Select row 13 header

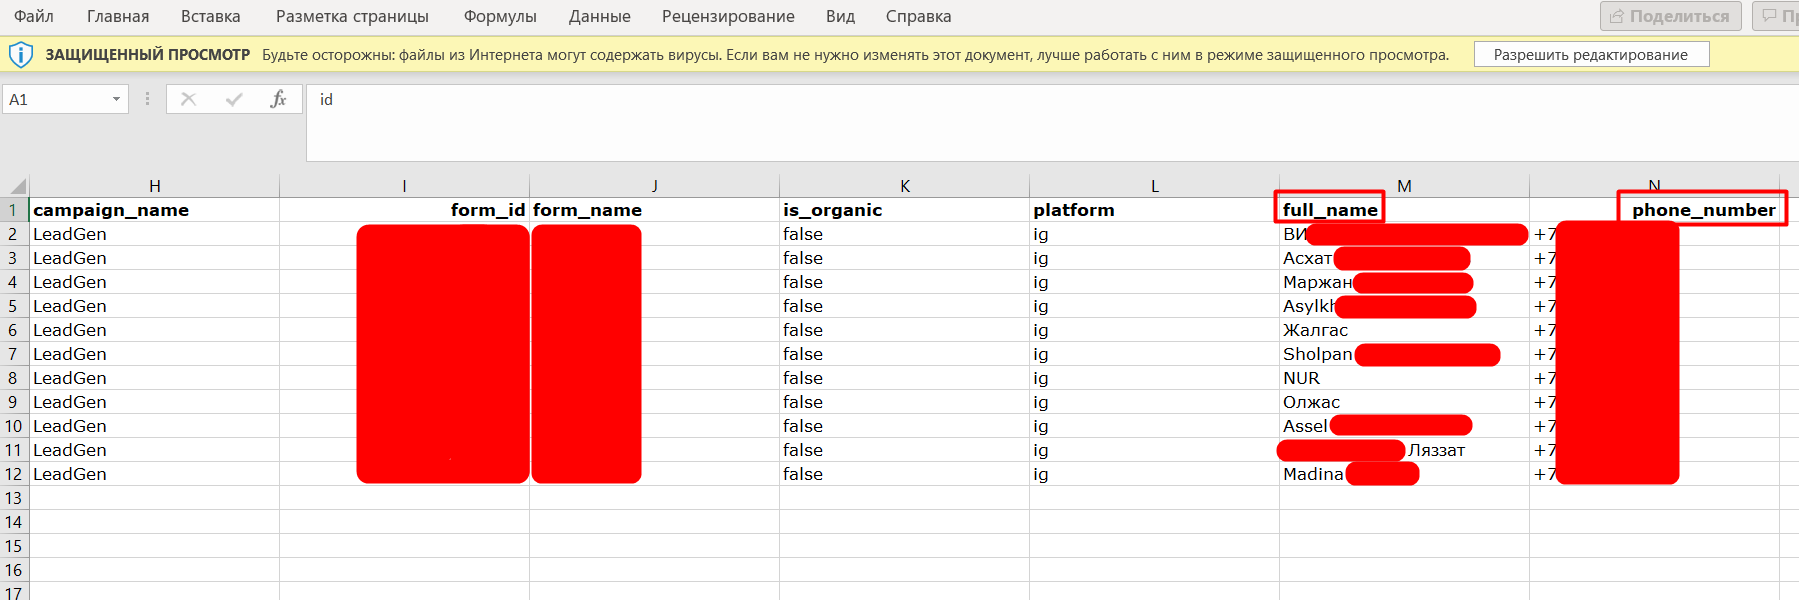[14, 498]
